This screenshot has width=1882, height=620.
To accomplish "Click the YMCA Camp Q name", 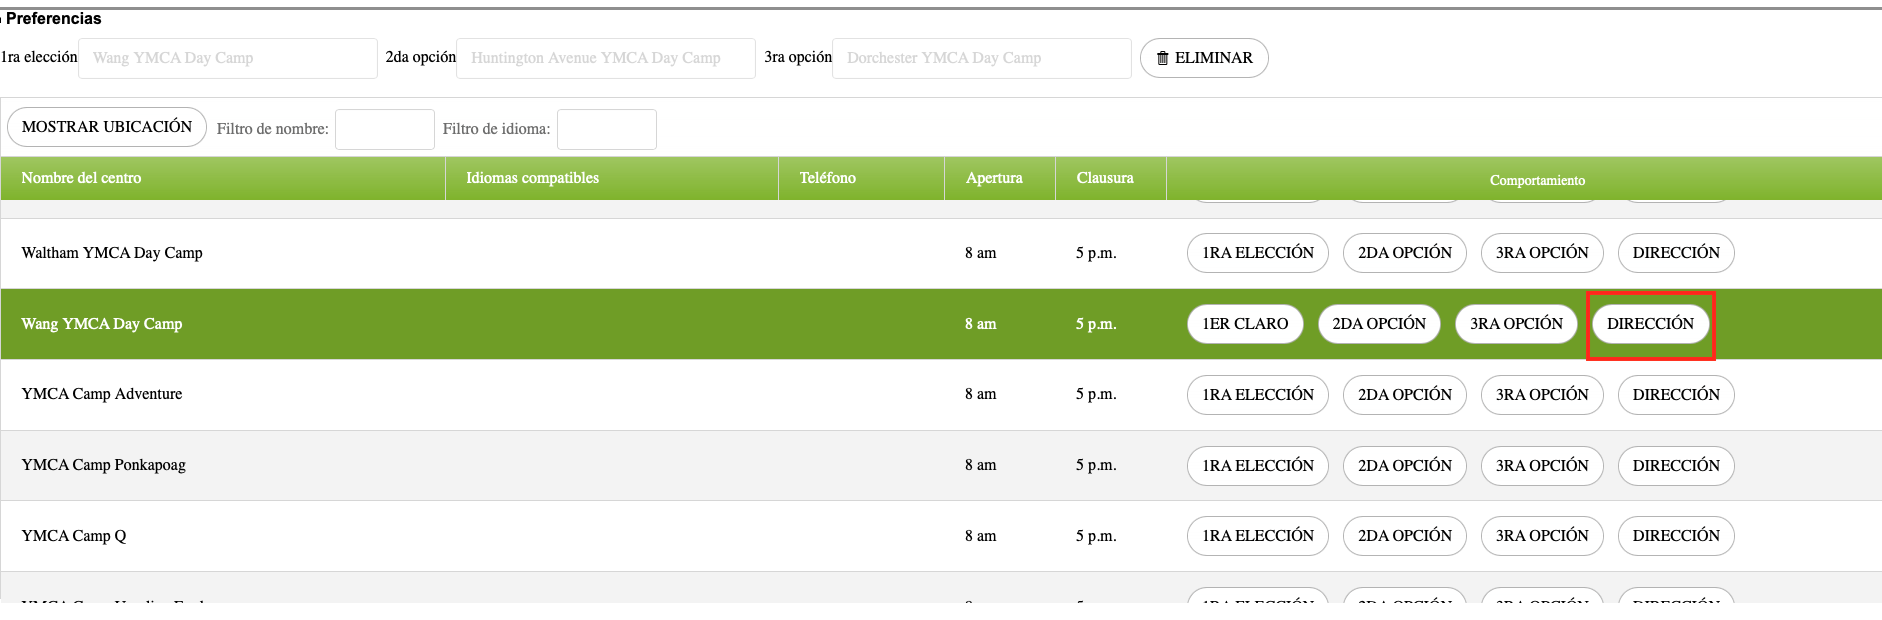I will tap(74, 536).
